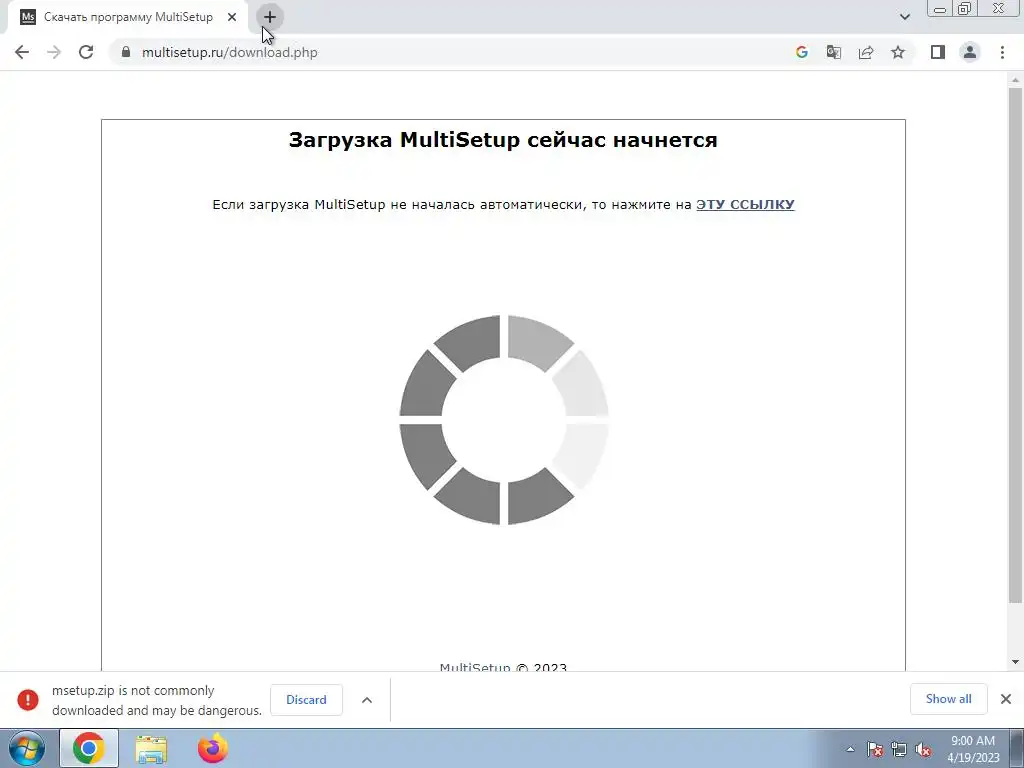Translate this page icon
Image resolution: width=1024 pixels, height=768 pixels.
(x=833, y=52)
